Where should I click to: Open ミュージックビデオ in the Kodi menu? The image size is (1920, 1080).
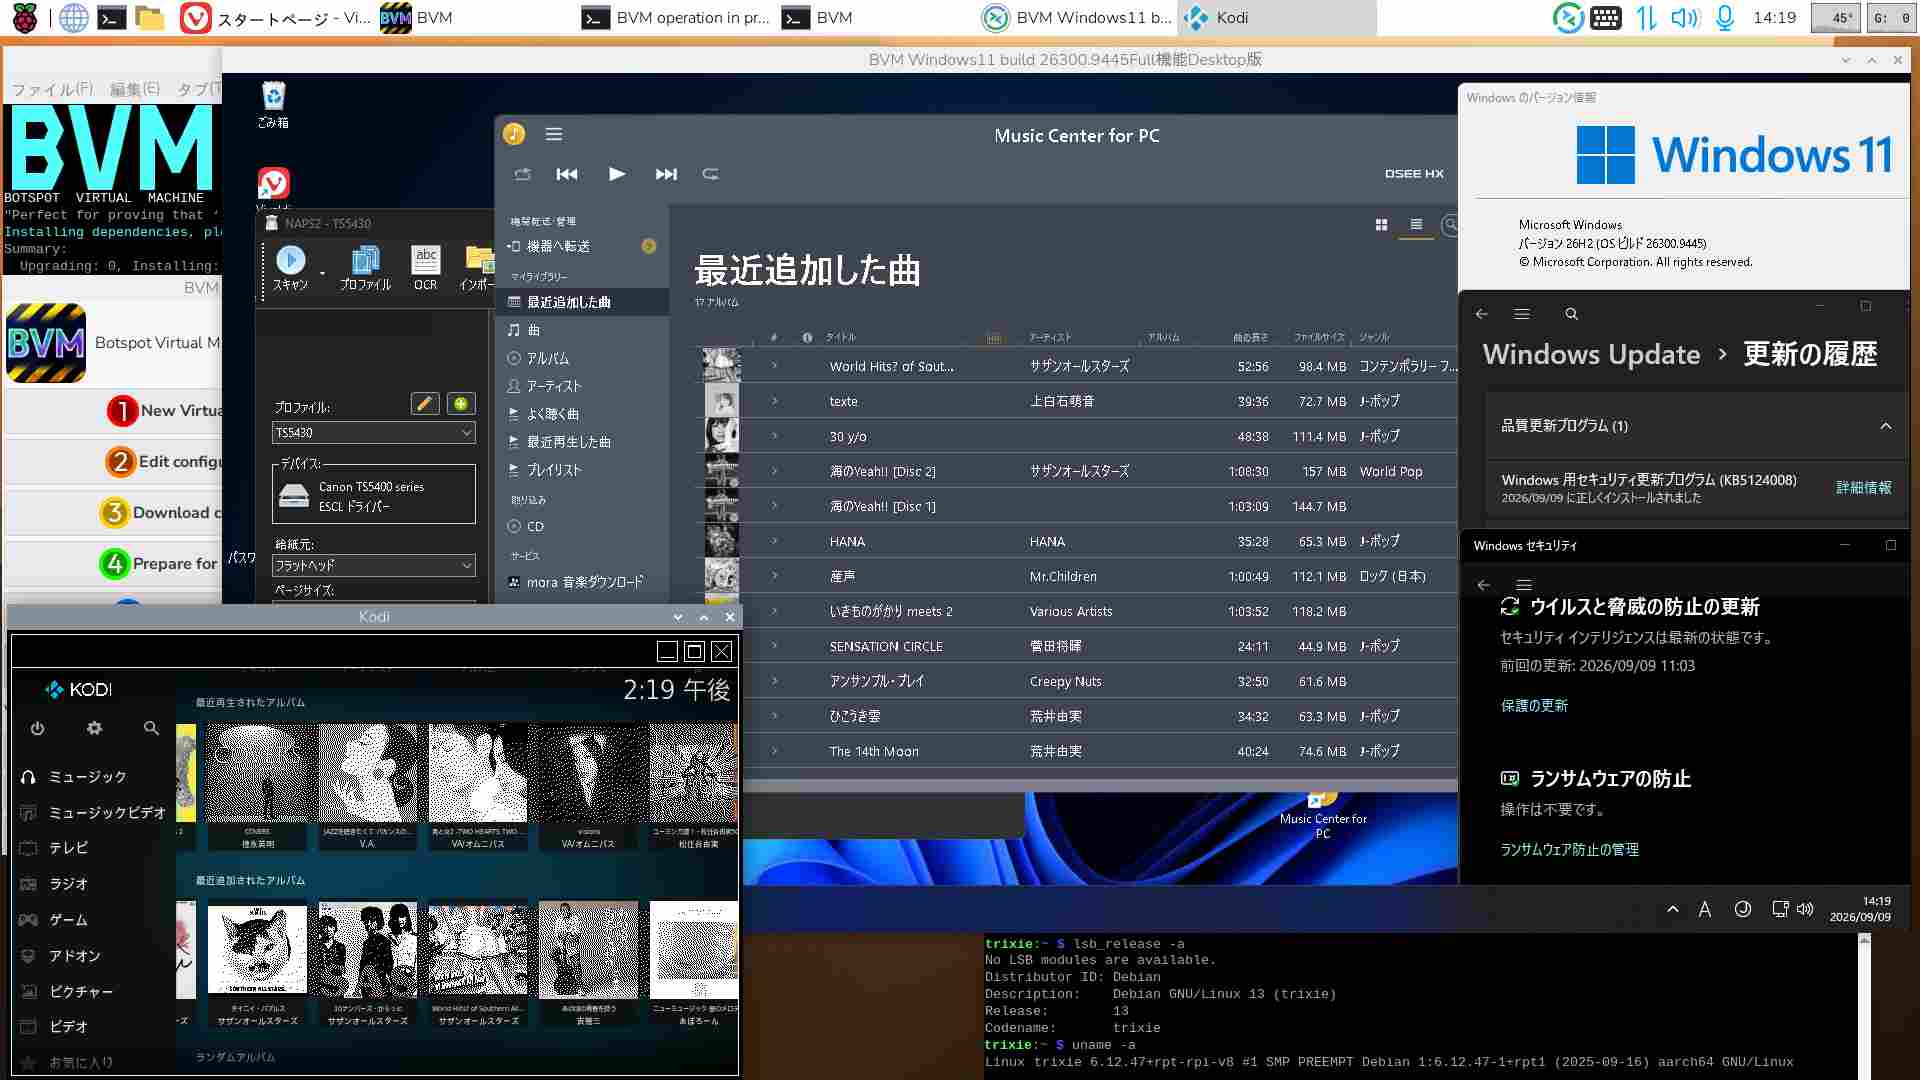(107, 812)
